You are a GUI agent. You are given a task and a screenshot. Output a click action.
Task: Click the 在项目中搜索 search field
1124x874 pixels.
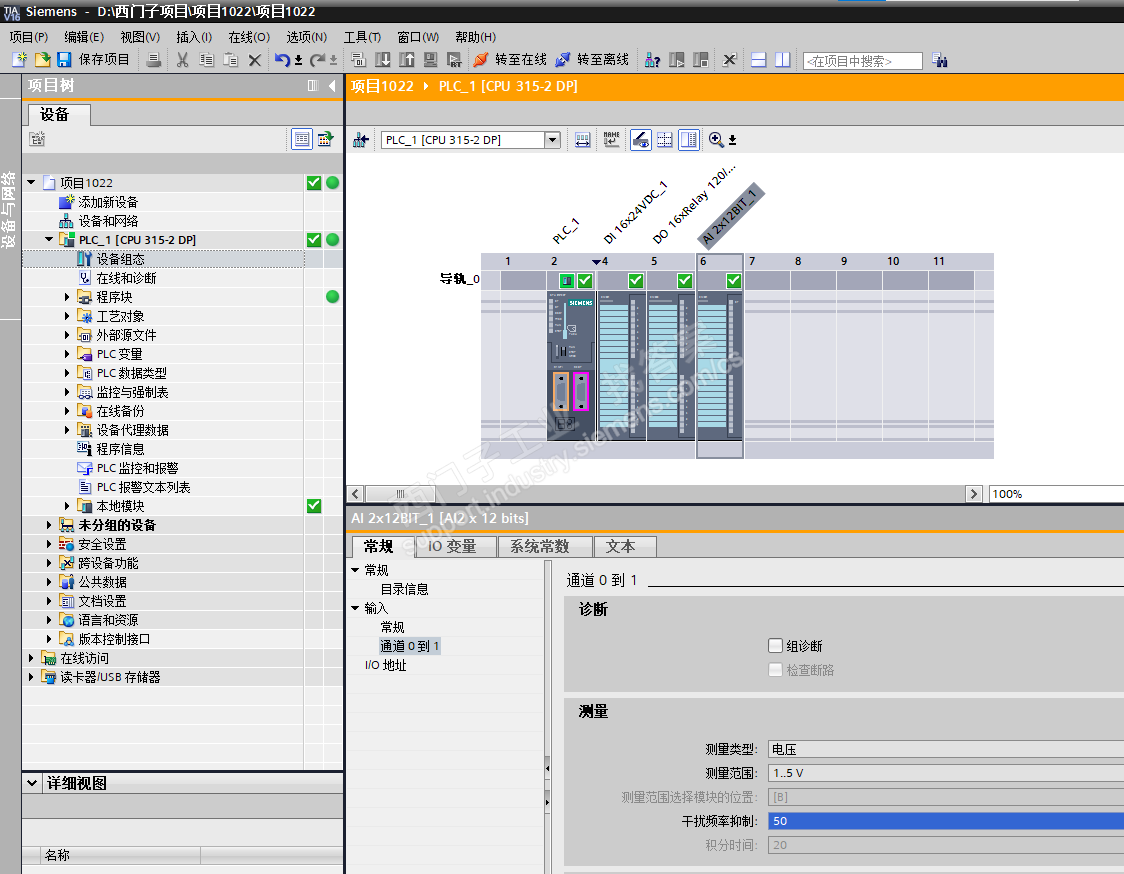pyautogui.click(x=862, y=61)
